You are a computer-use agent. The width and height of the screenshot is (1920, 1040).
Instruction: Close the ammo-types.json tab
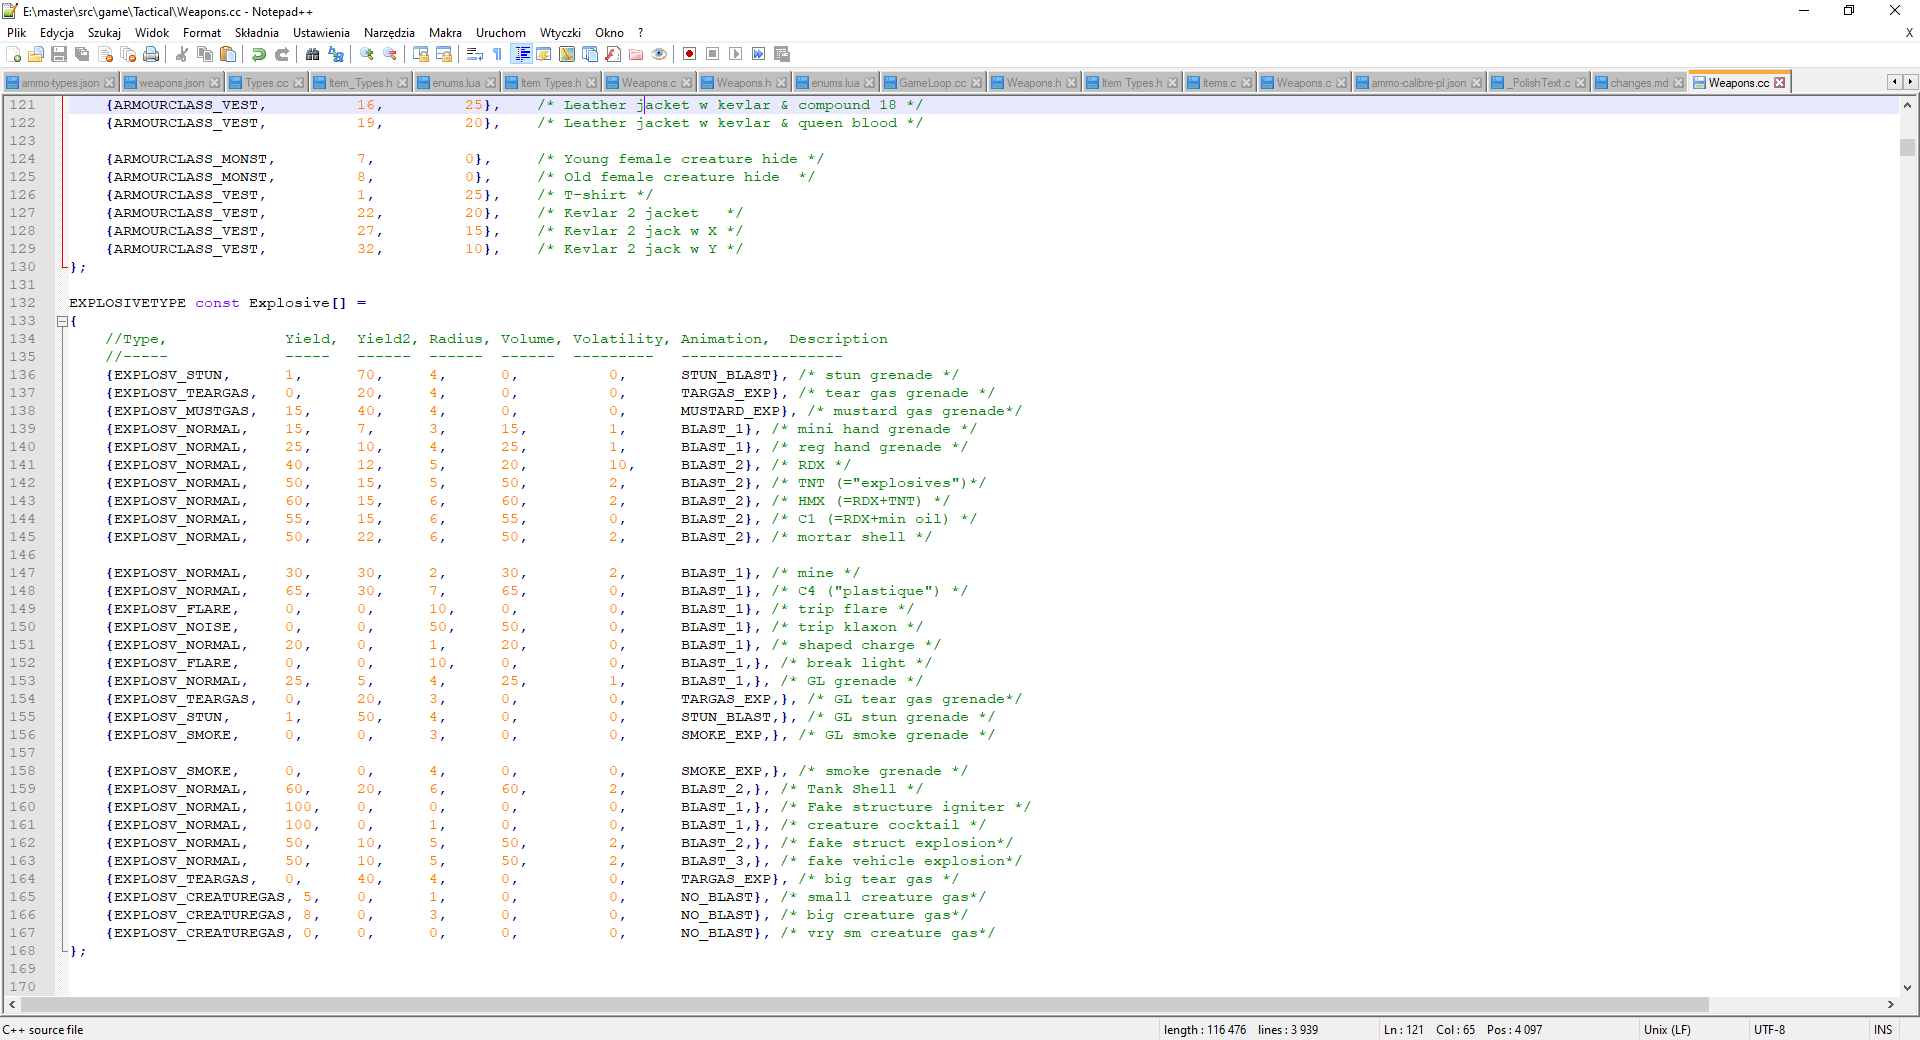click(110, 83)
